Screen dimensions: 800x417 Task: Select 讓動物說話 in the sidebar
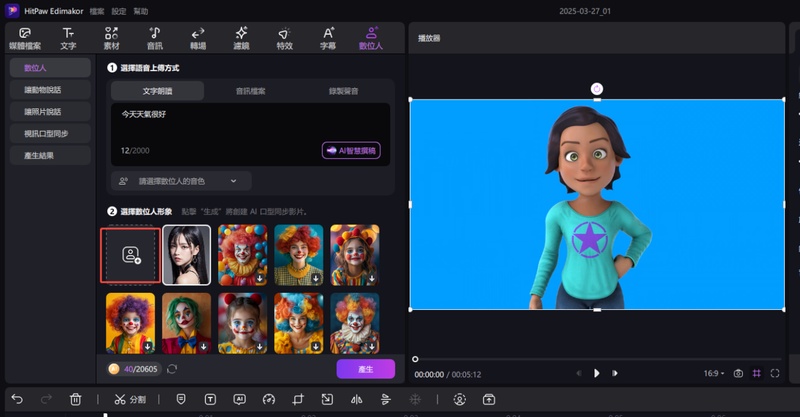click(50, 90)
